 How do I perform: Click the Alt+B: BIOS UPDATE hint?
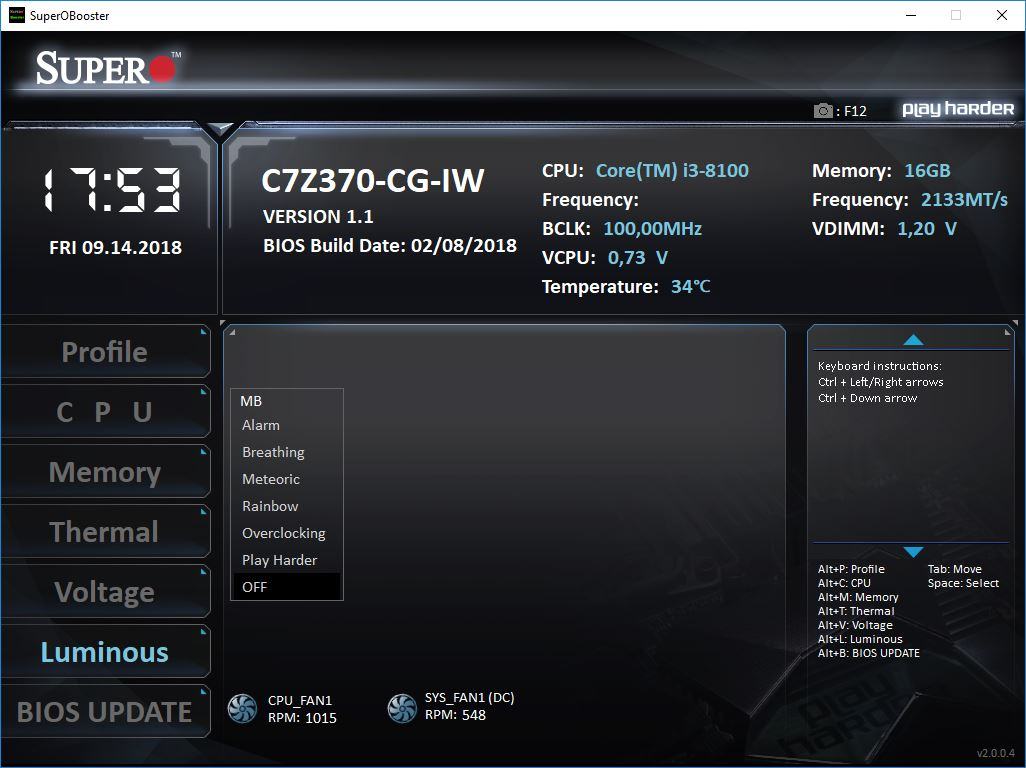pyautogui.click(x=869, y=653)
